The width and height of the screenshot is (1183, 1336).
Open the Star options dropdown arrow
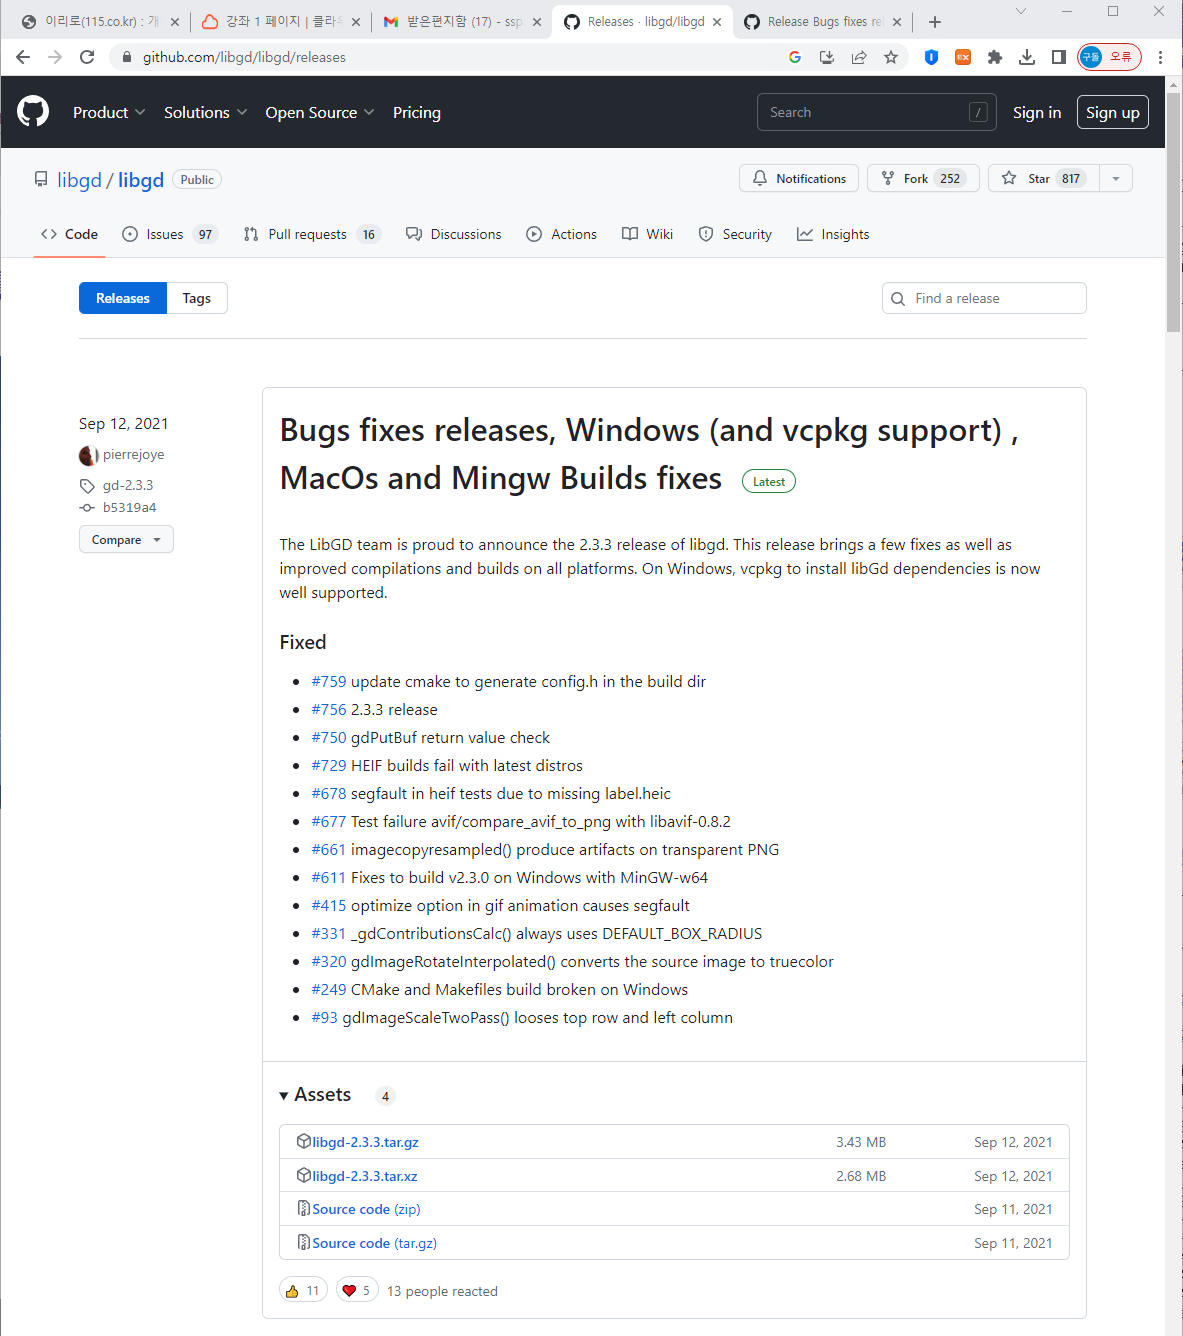[x=1116, y=179]
